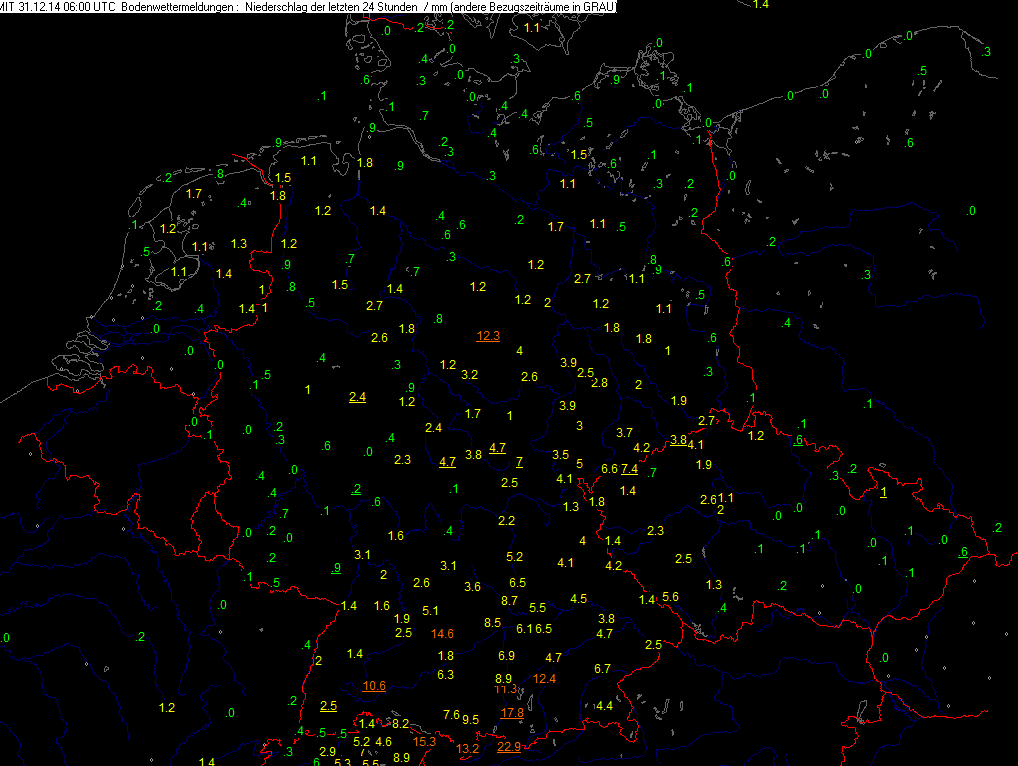The height and width of the screenshot is (766, 1018).
Task: Select the orange 12.4 precipitation value
Action: 544,678
